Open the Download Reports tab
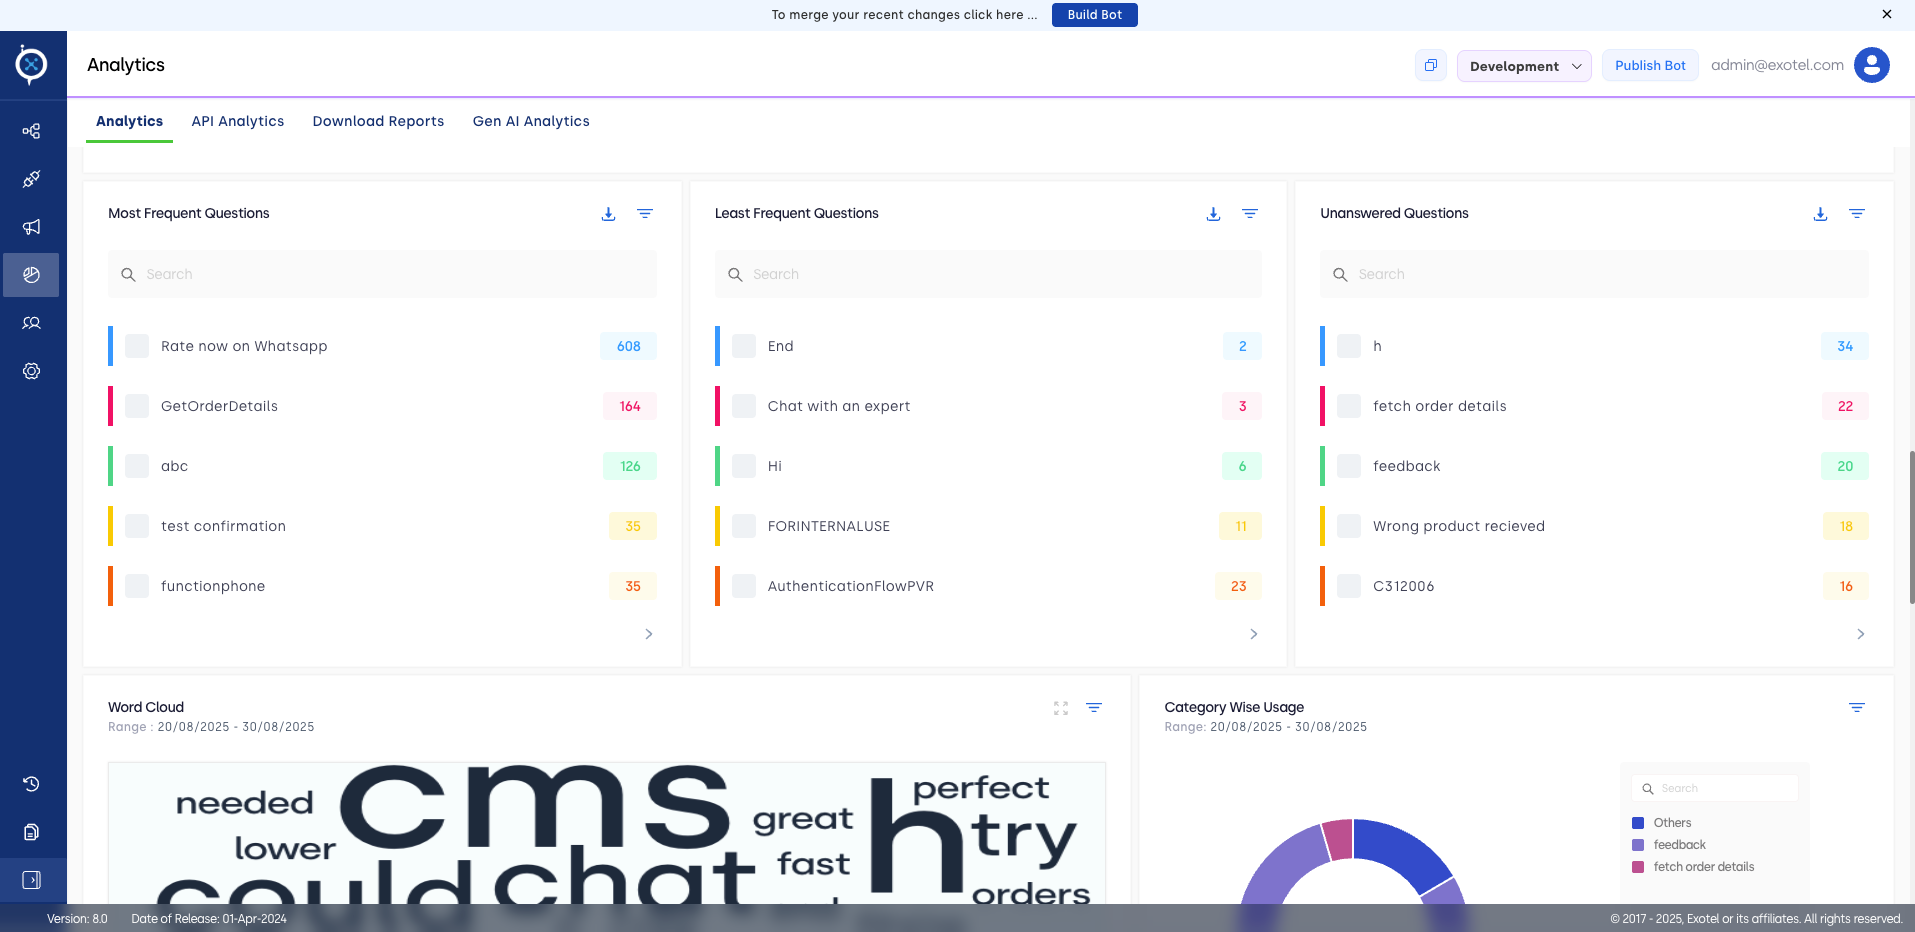 [x=378, y=121]
